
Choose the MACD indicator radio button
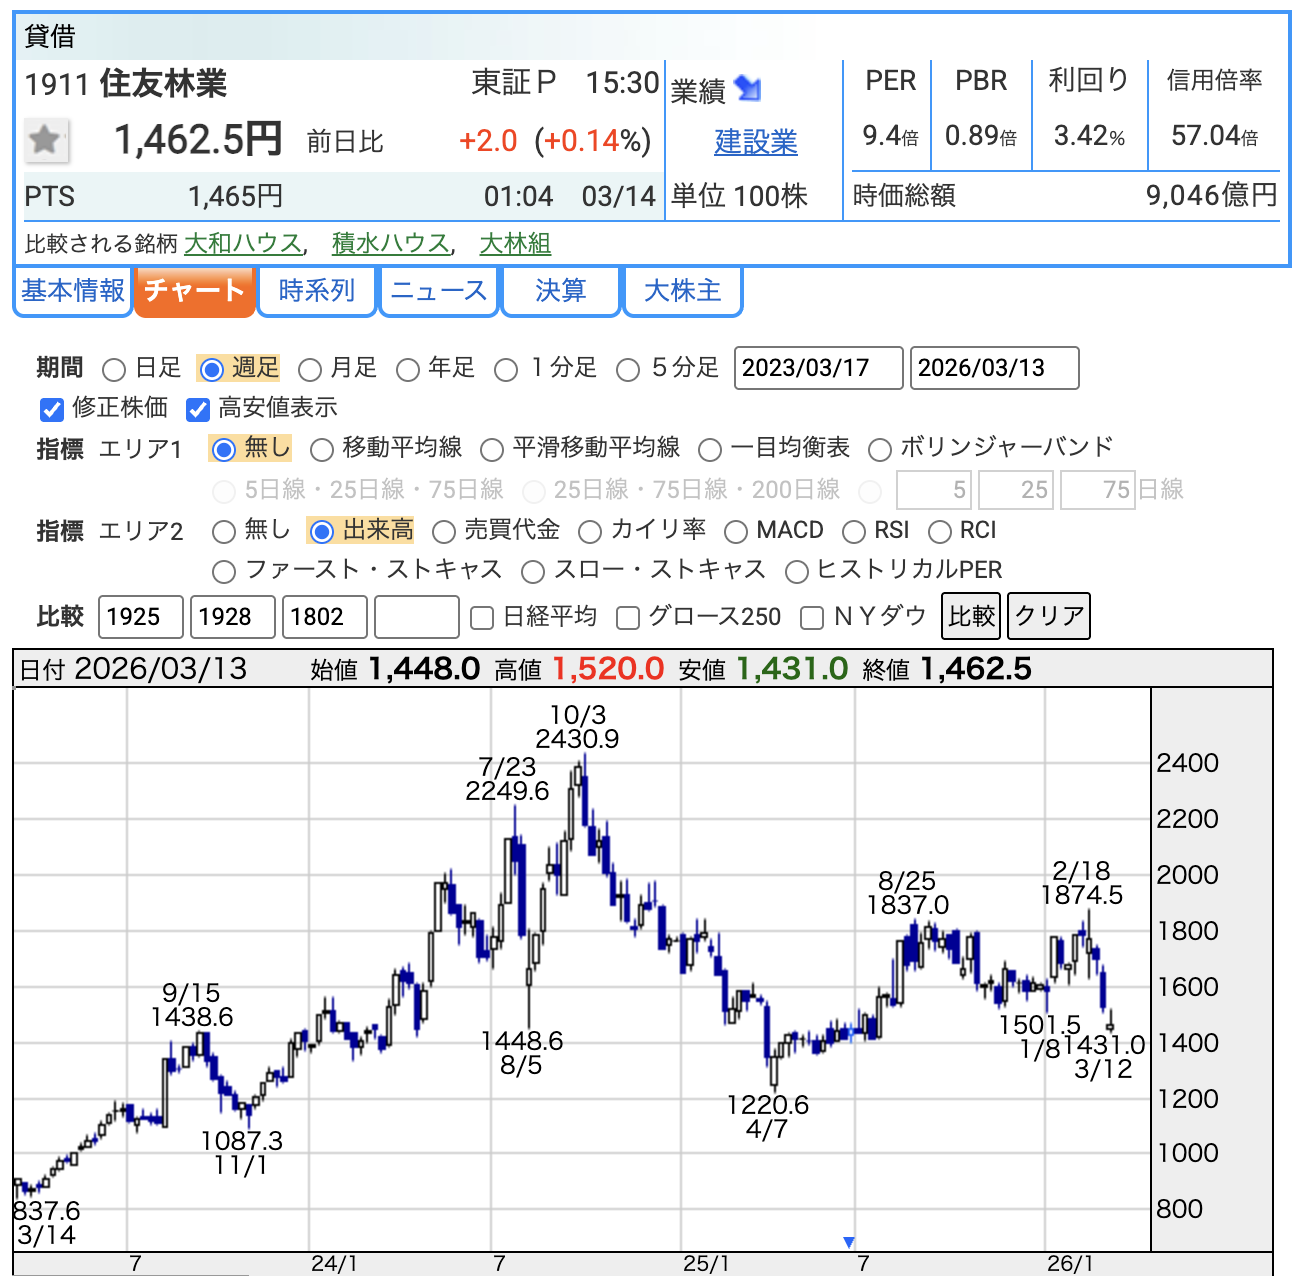pos(736,532)
